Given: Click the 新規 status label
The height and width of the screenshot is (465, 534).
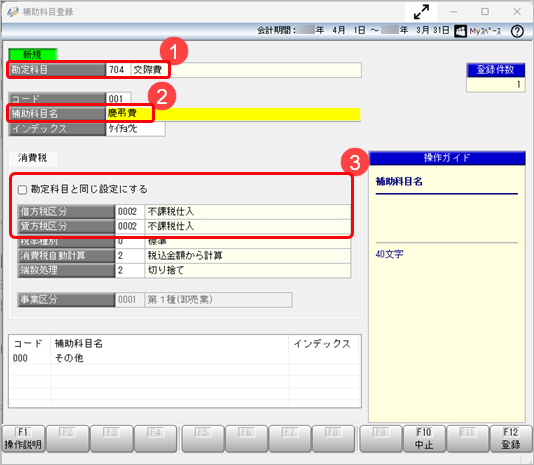Looking at the screenshot, I should tap(33, 54).
